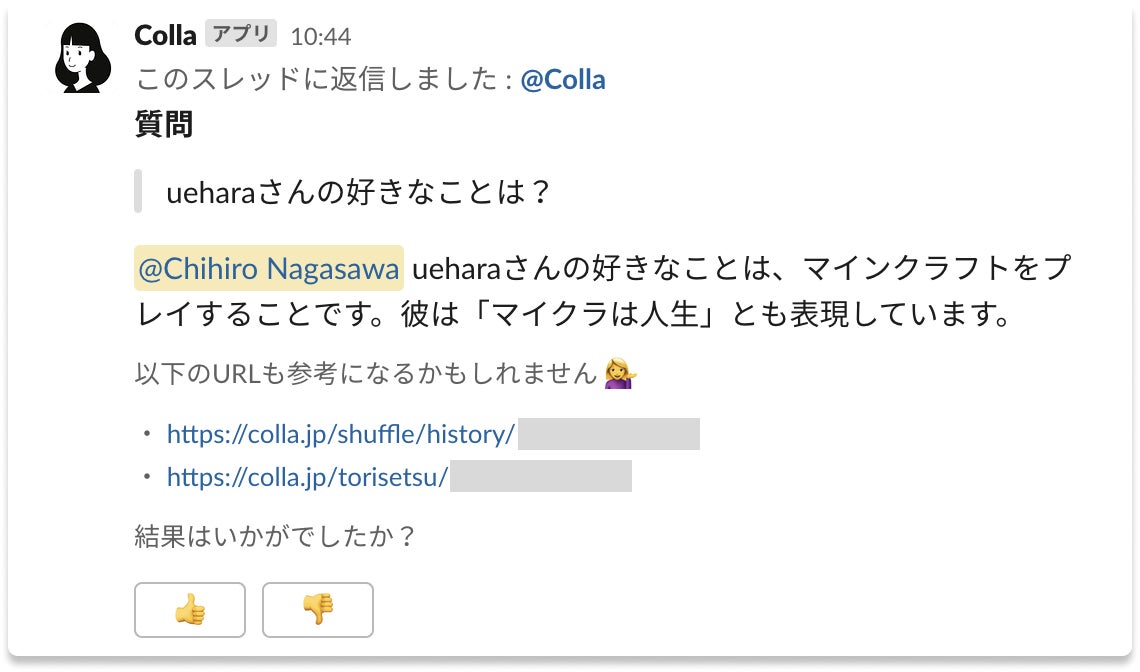The width and height of the screenshot is (1140, 672).
Task: Open the @Colla thread link
Action: [x=563, y=80]
